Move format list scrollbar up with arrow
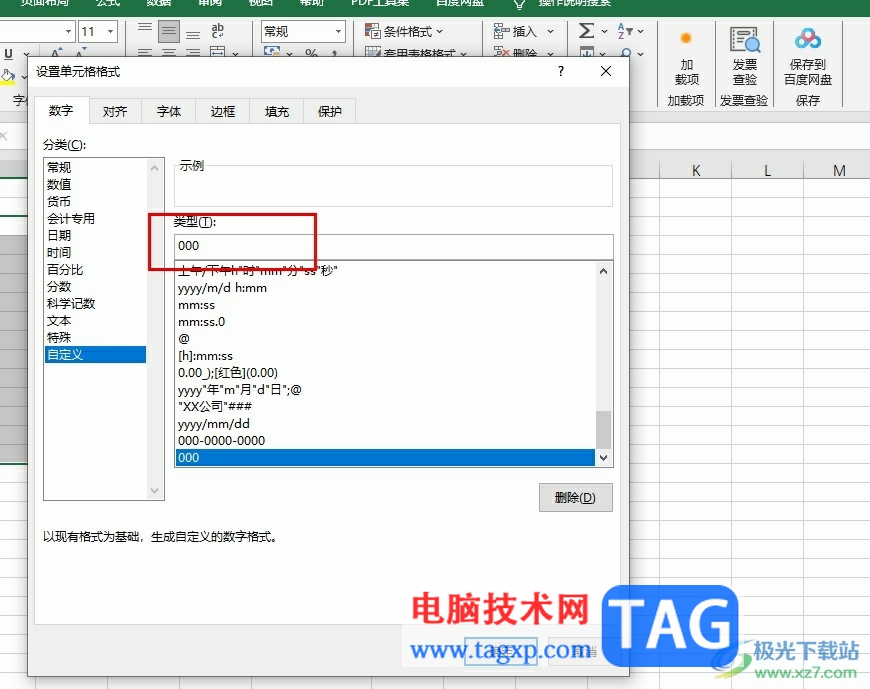 [604, 271]
